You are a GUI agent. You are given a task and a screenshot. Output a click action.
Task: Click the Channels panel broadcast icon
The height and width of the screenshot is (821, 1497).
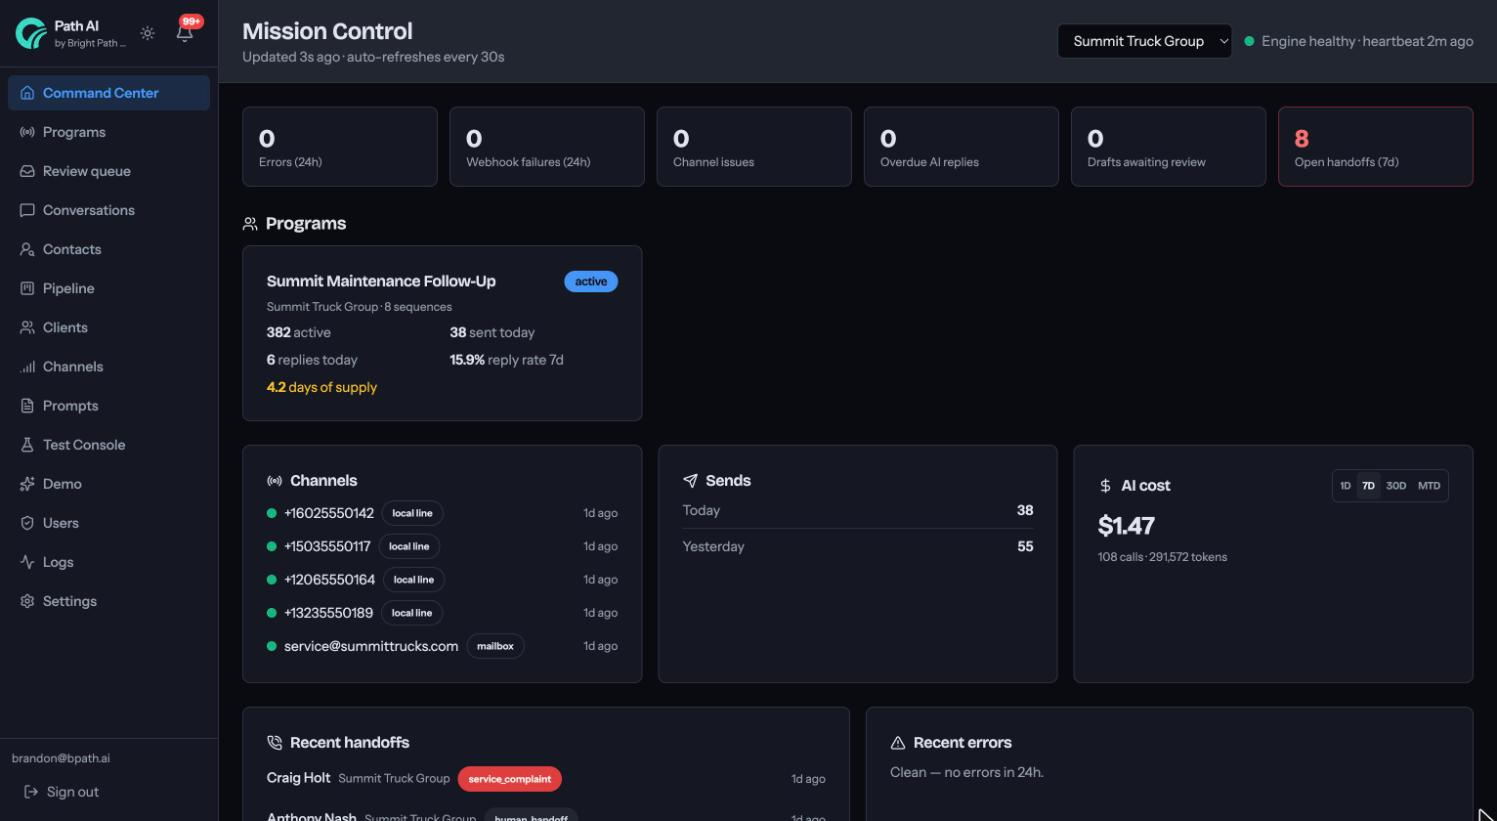point(274,481)
